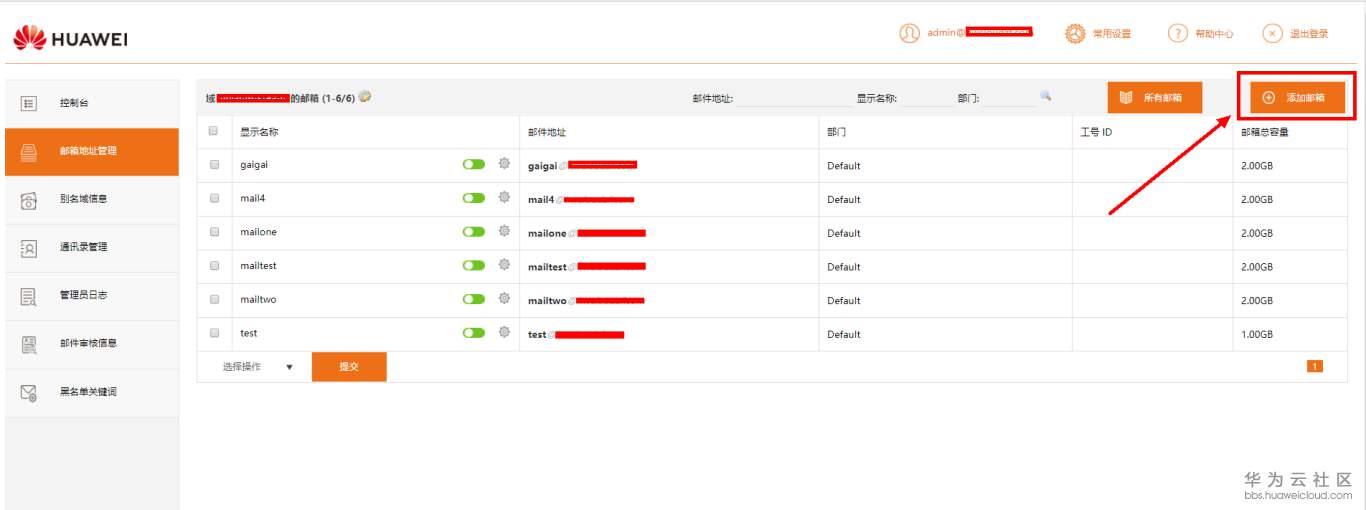This screenshot has height=510, width=1366.
Task: Open 管理员日志 in the sidebar
Action: pyautogui.click(x=91, y=295)
